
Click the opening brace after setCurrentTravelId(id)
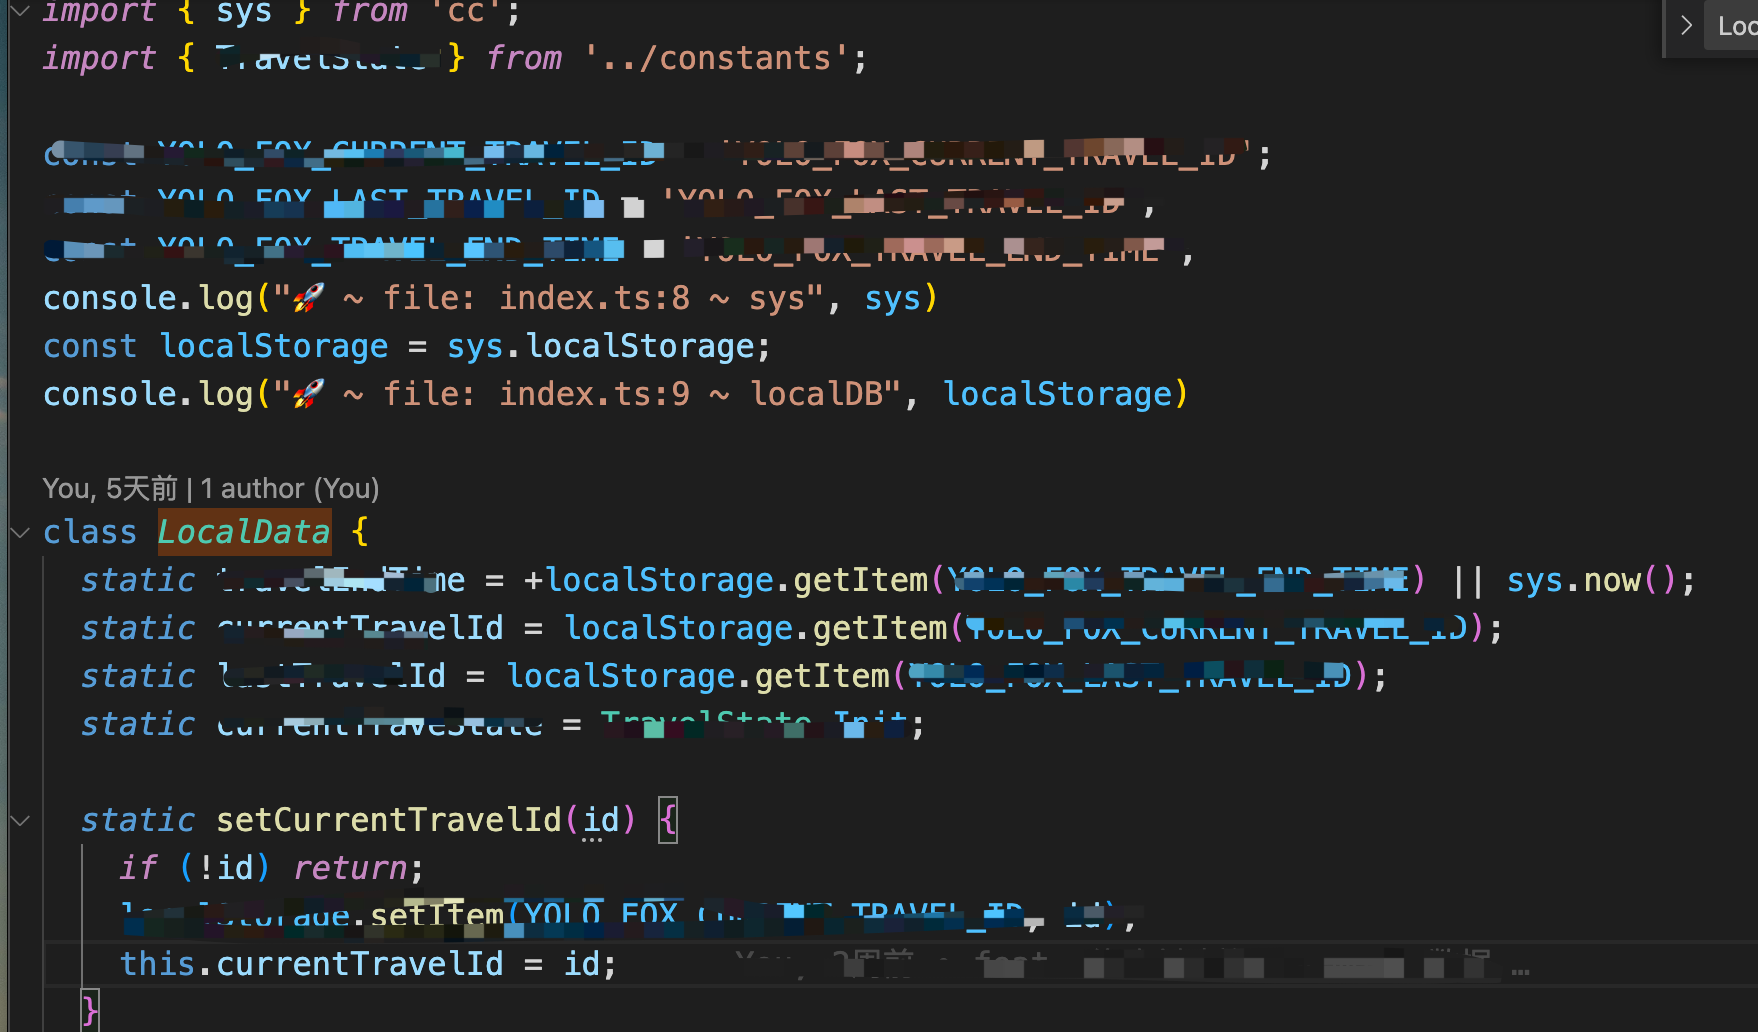668,821
